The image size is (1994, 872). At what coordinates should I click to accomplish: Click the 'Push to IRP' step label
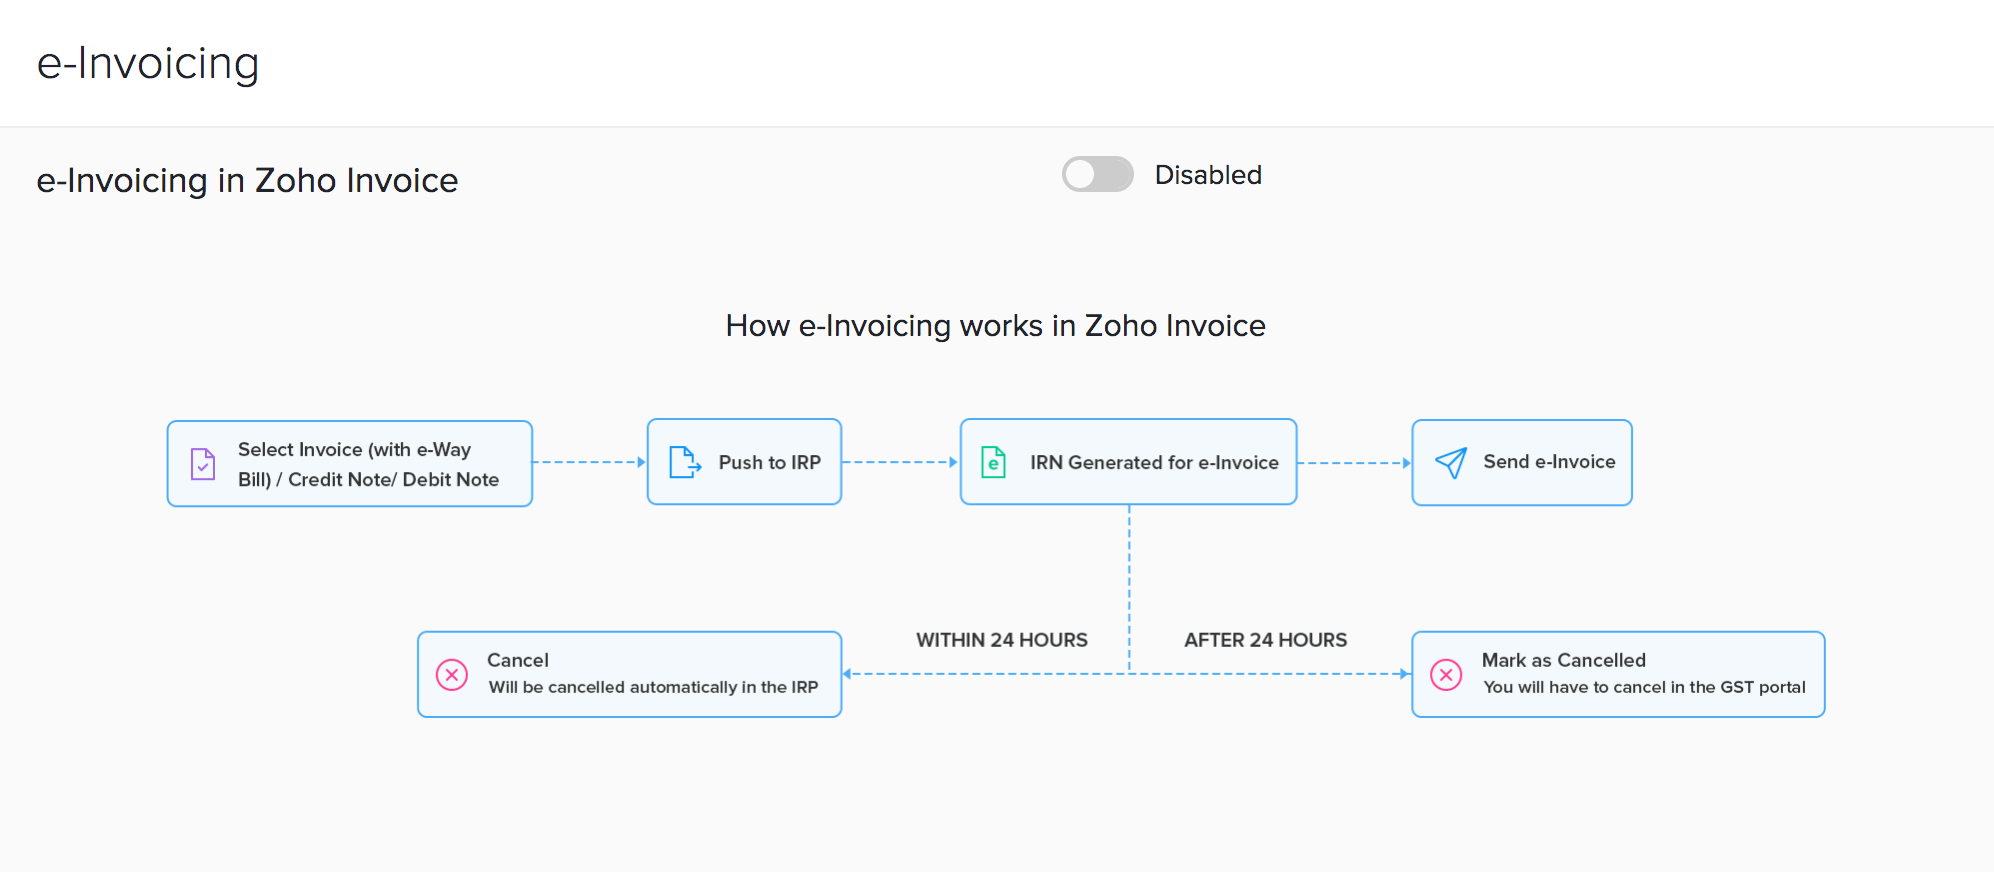tap(769, 462)
